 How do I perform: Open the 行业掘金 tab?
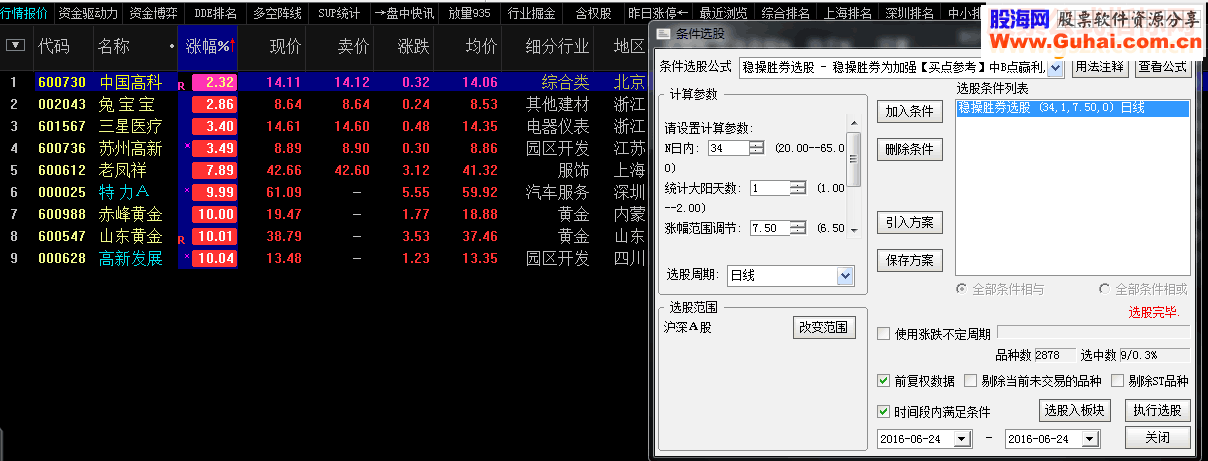531,13
